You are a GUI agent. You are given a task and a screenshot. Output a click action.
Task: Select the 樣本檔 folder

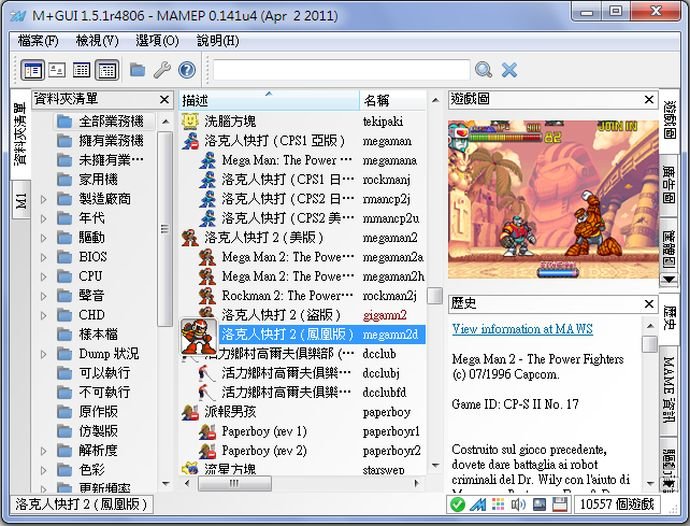[87, 334]
